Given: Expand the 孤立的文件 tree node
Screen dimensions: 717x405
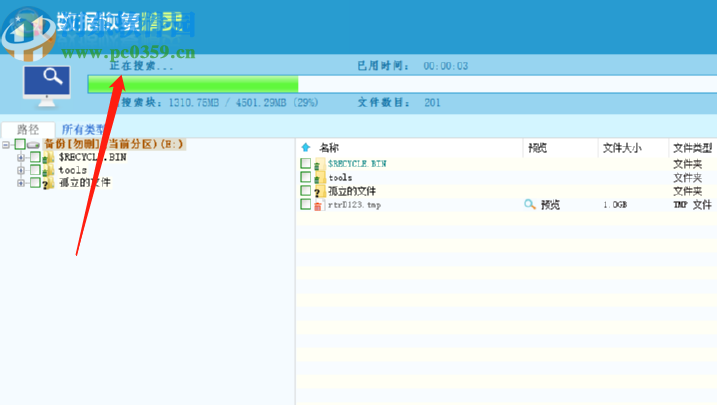Looking at the screenshot, I should click(x=21, y=183).
